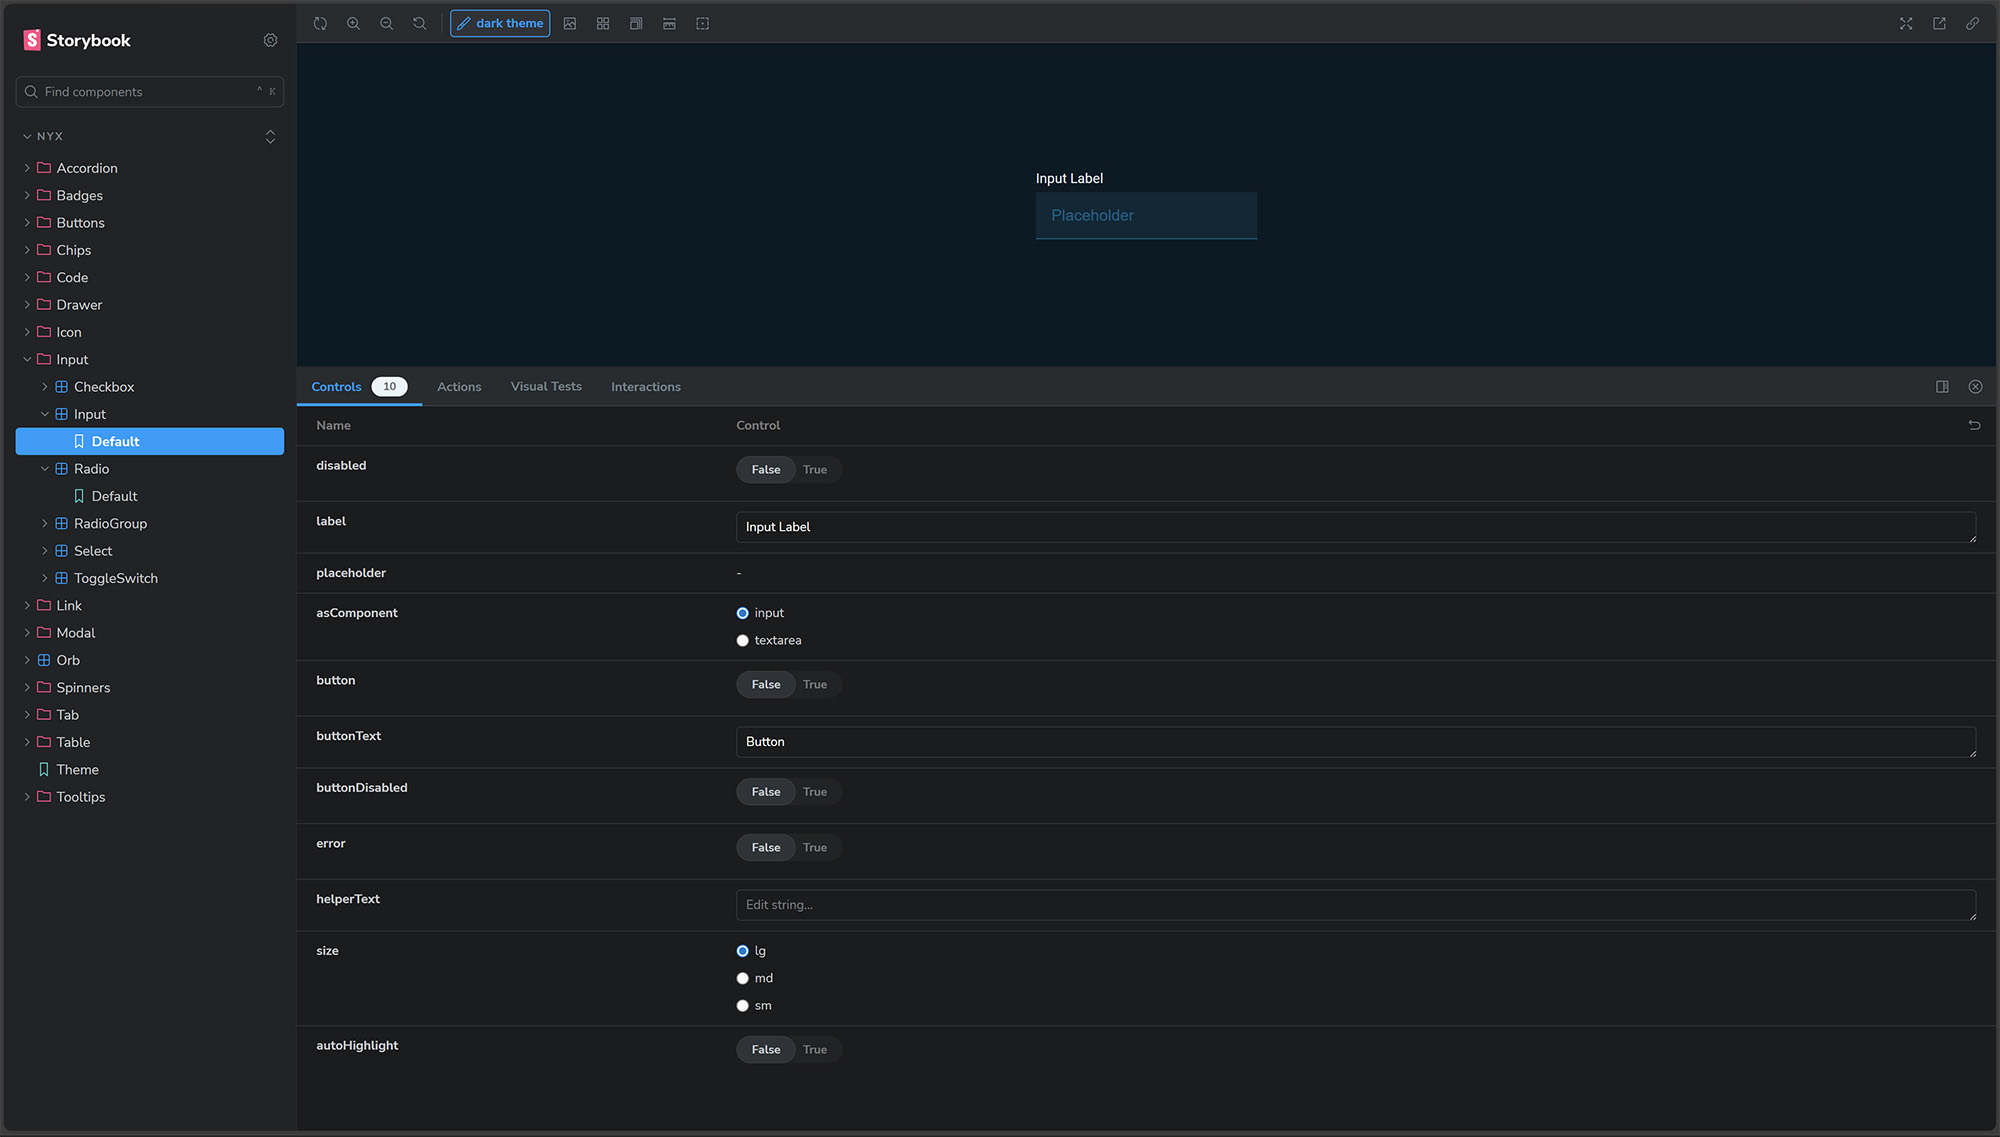
Task: Set button control to True
Action: coord(815,684)
